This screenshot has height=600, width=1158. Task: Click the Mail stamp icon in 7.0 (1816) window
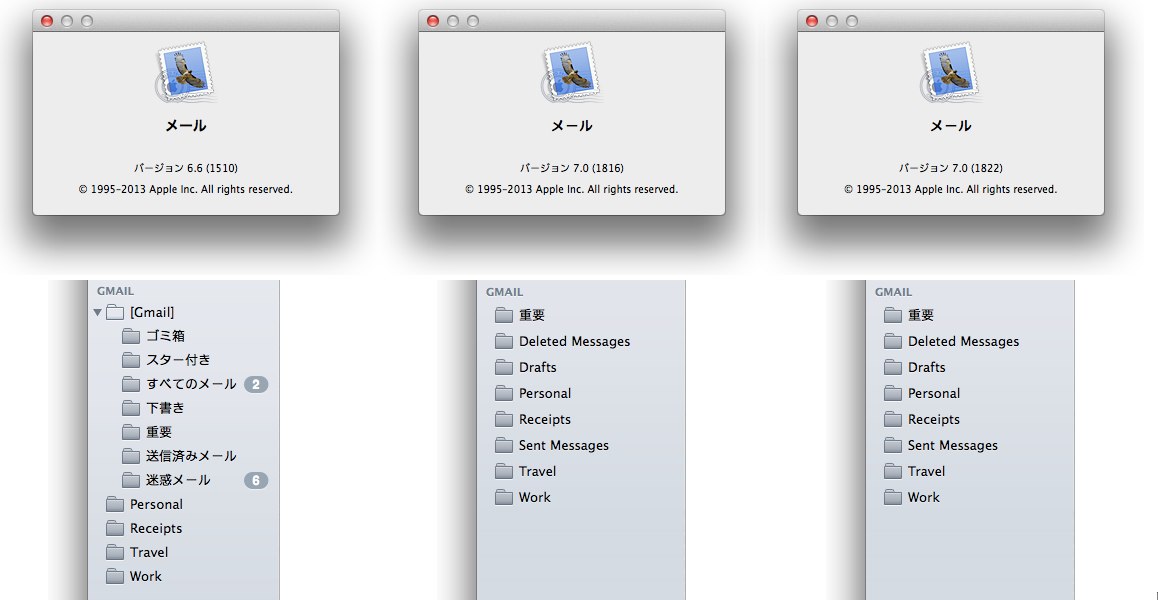572,72
